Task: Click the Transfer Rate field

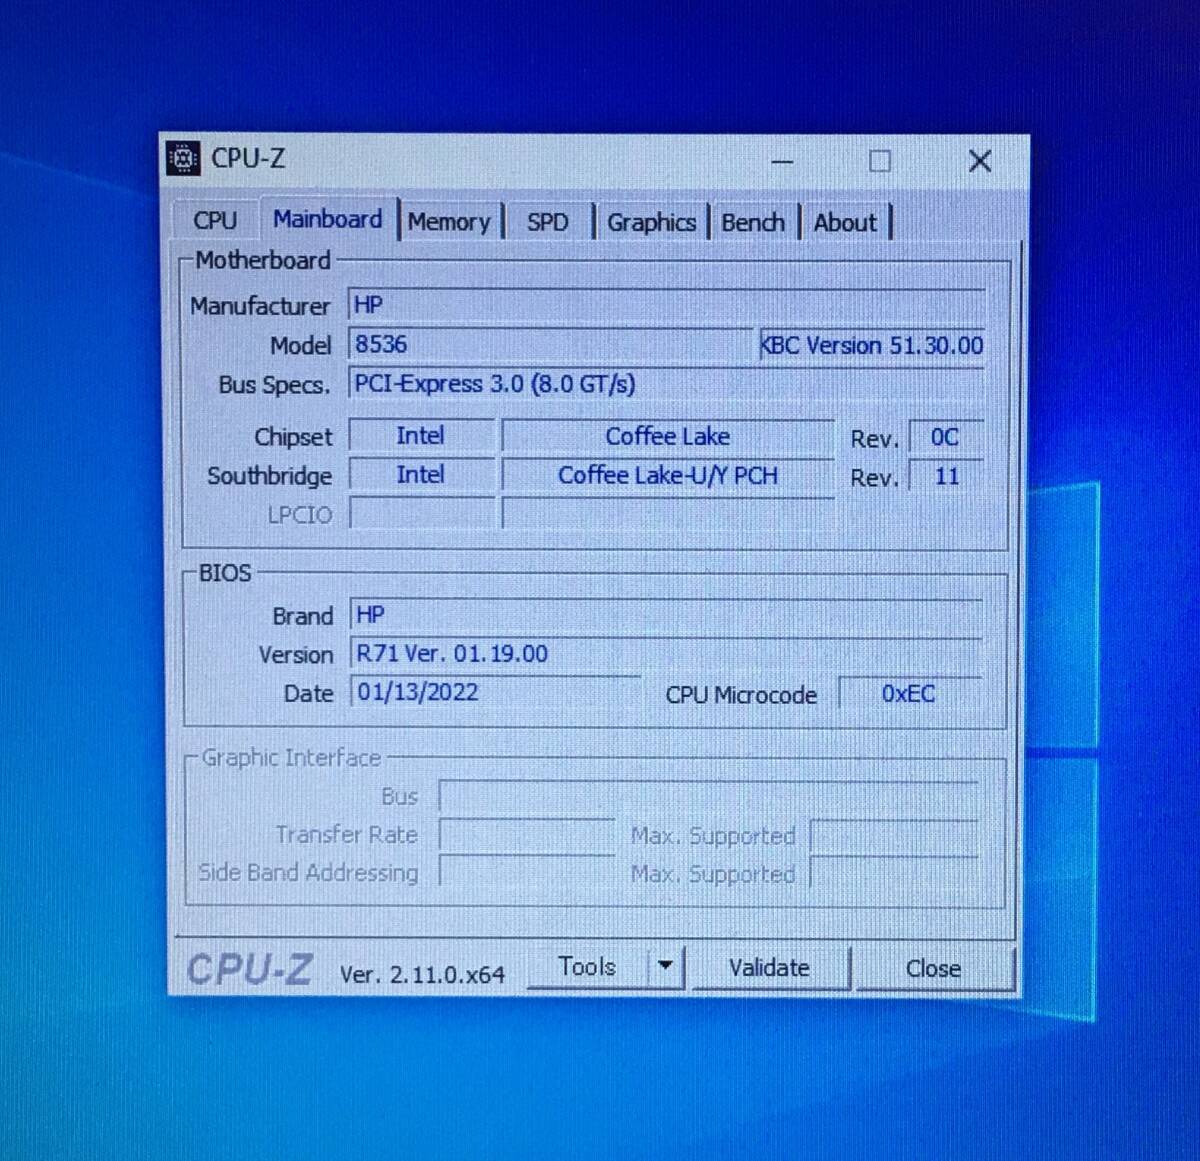Action: coord(527,835)
